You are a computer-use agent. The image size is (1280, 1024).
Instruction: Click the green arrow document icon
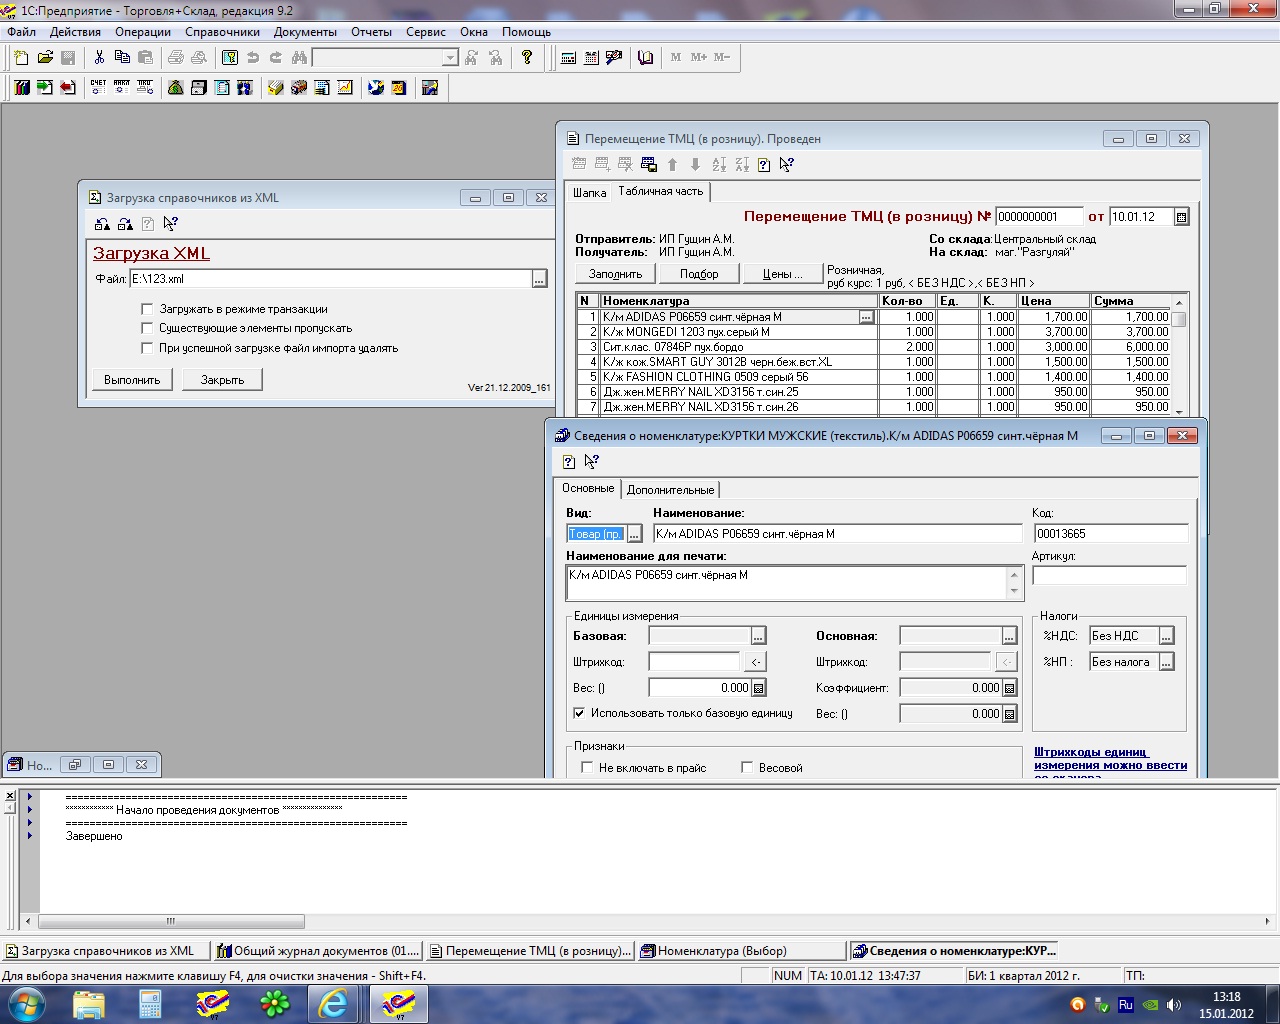(x=44, y=88)
